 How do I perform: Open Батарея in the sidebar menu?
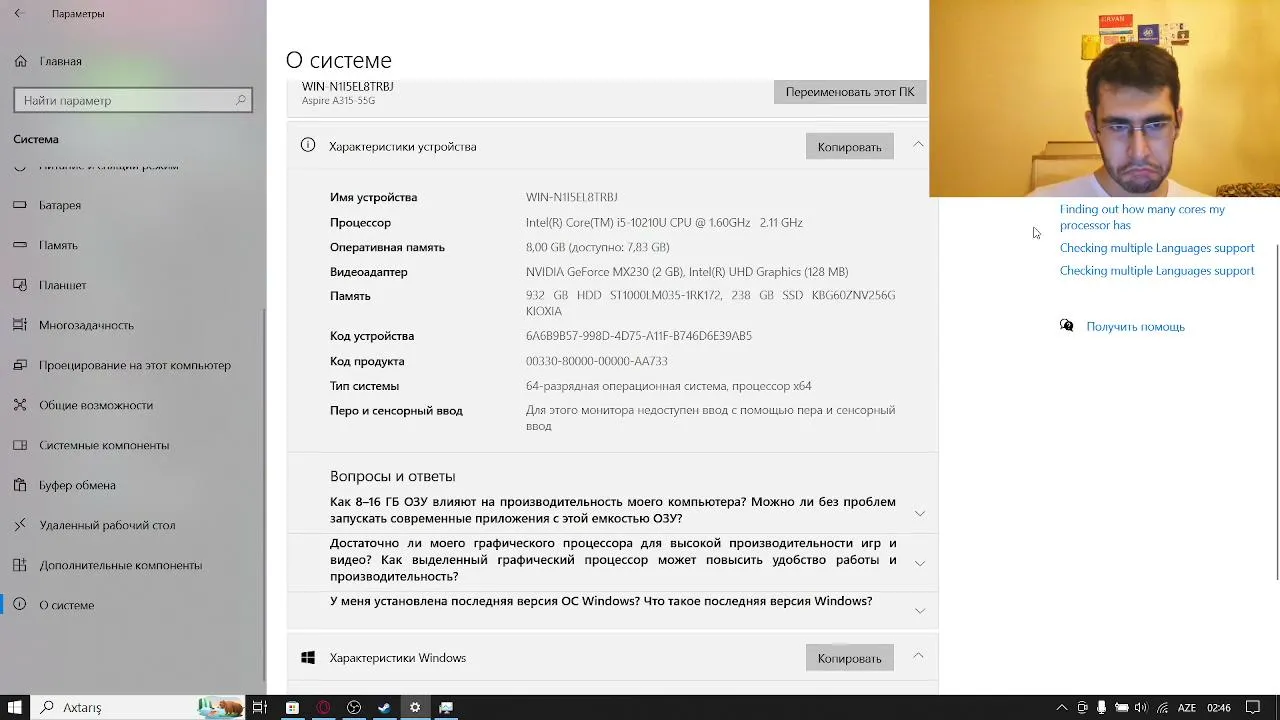60,205
